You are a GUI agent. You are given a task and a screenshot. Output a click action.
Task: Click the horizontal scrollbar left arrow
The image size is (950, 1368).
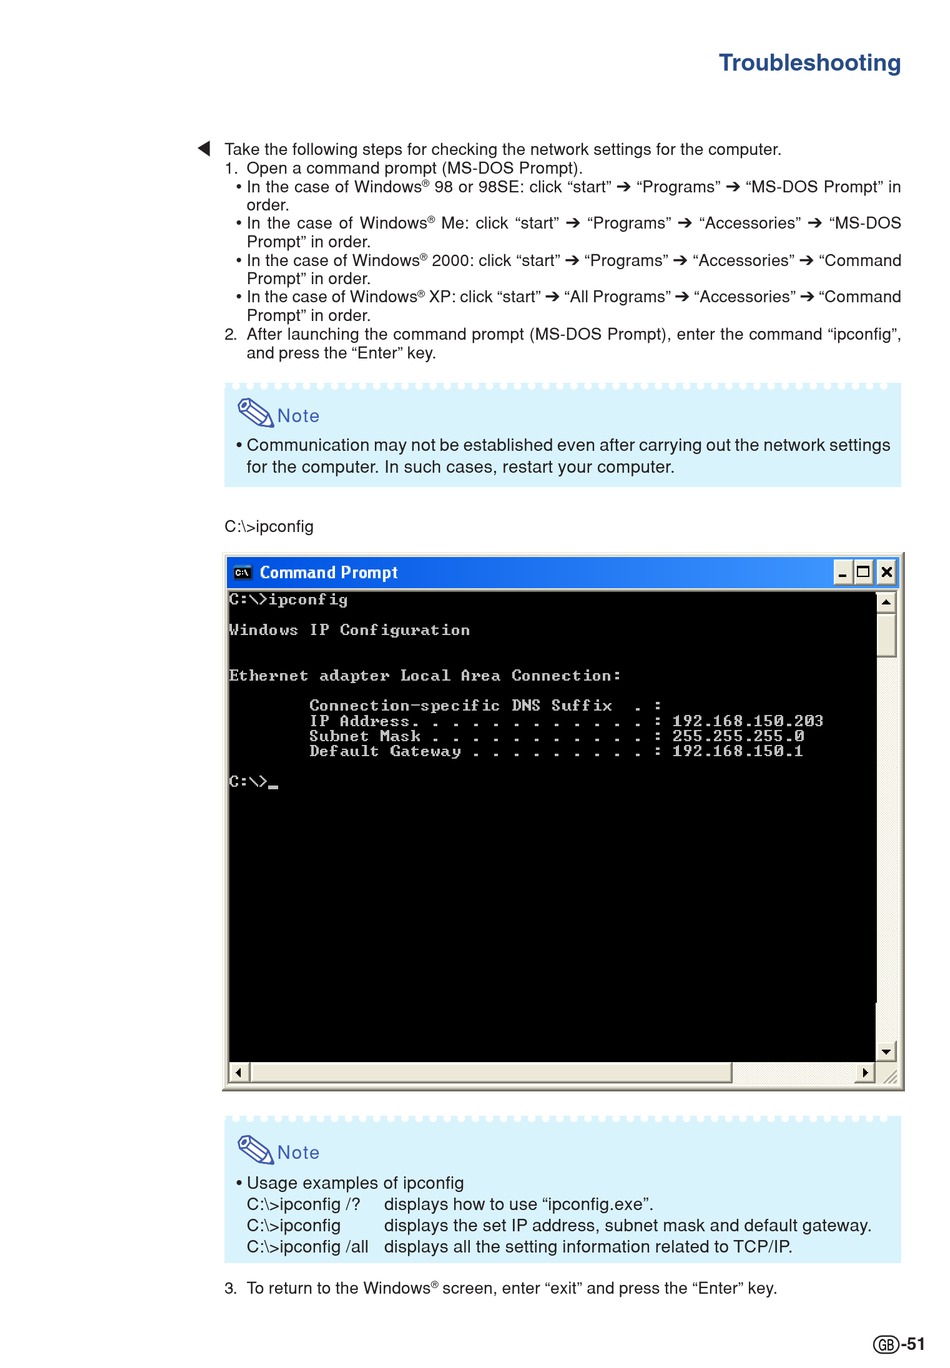238,1073
